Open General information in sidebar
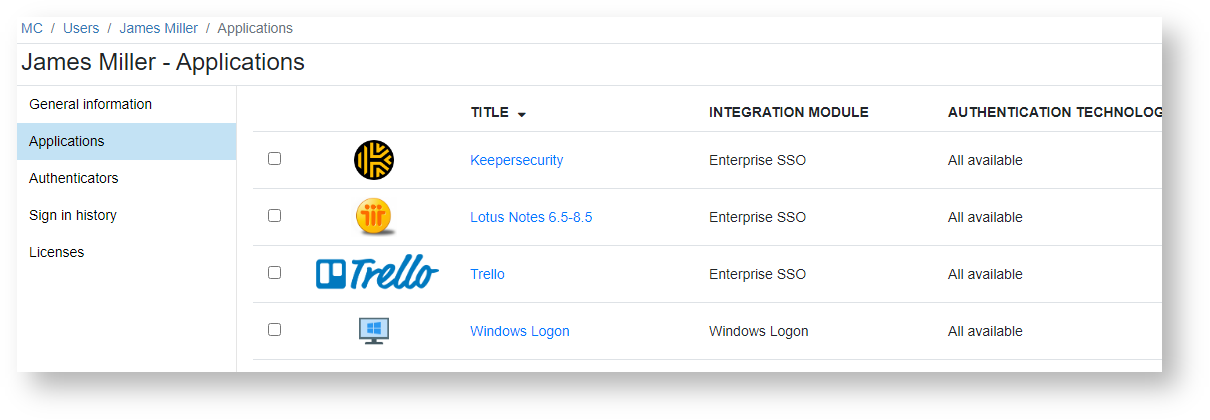Screen dimensions: 1210x420 click(x=91, y=104)
